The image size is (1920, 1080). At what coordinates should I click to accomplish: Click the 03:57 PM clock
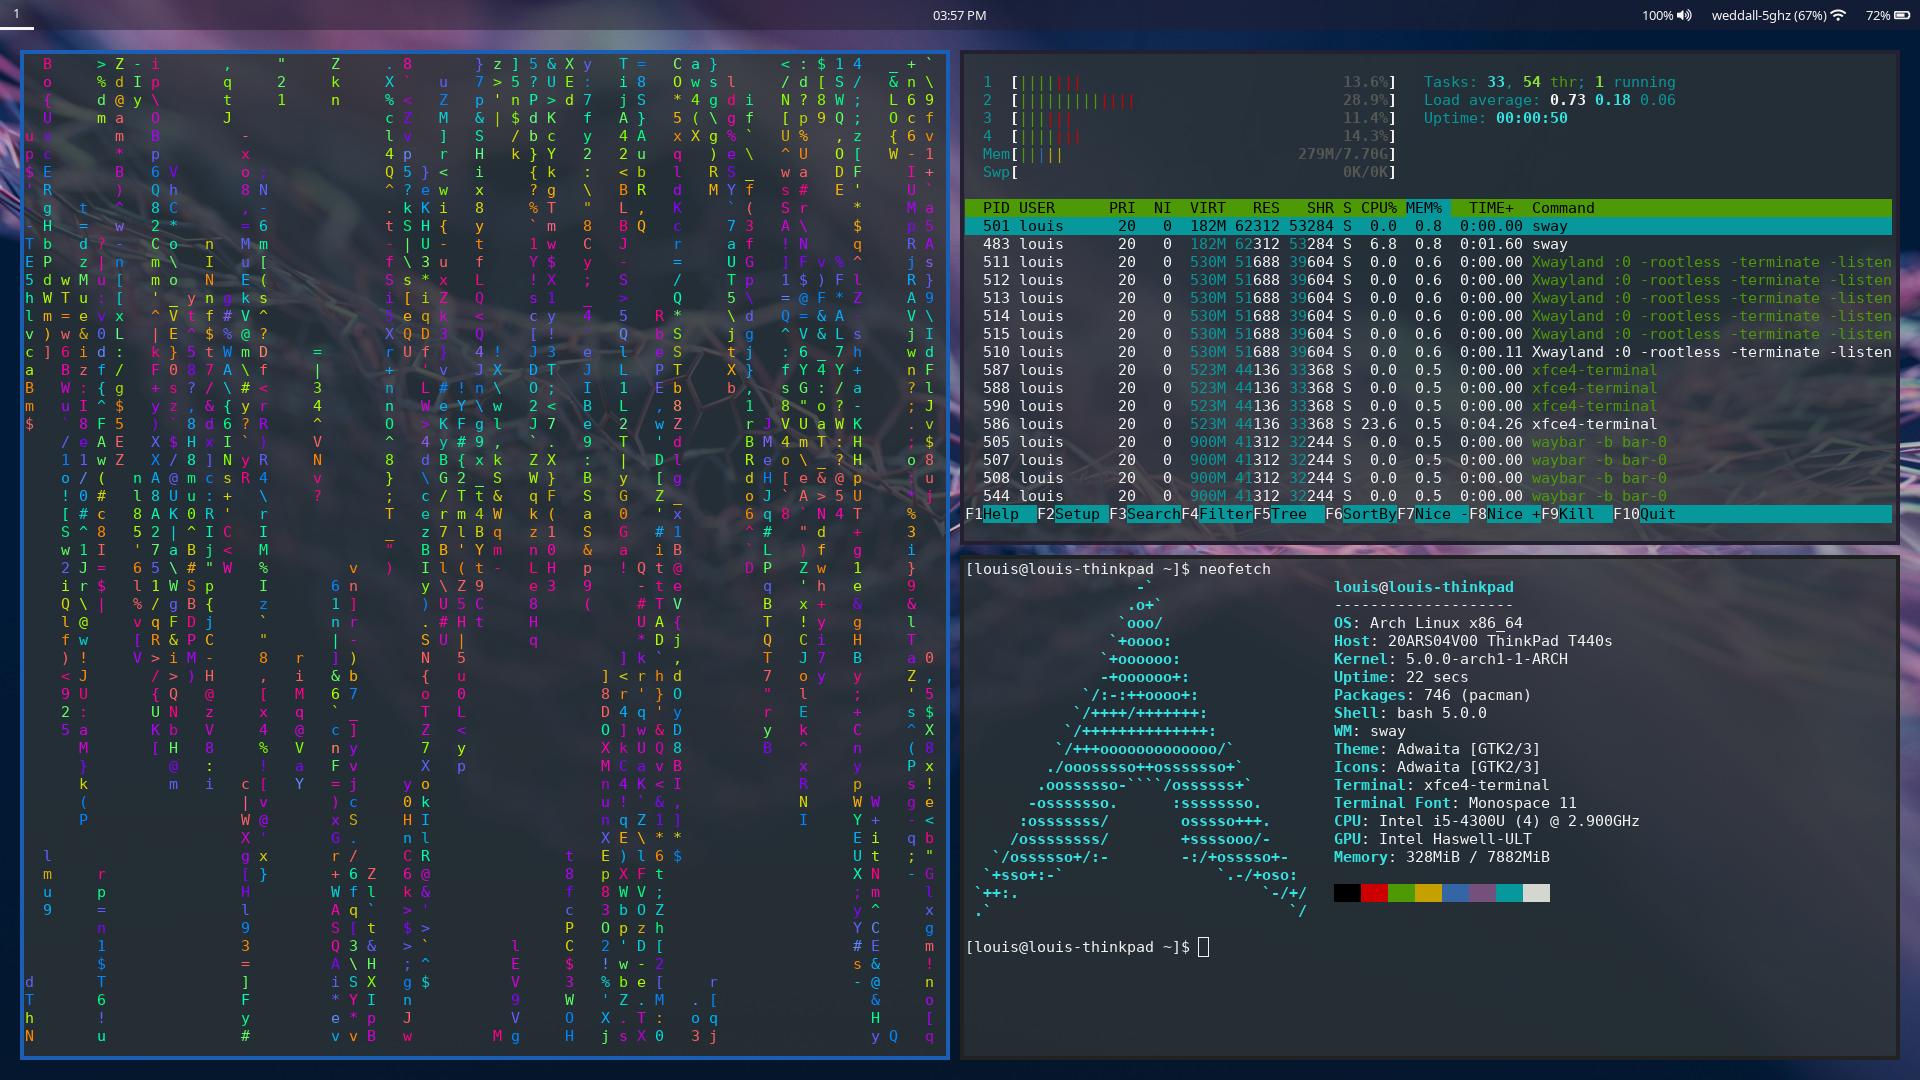point(959,15)
